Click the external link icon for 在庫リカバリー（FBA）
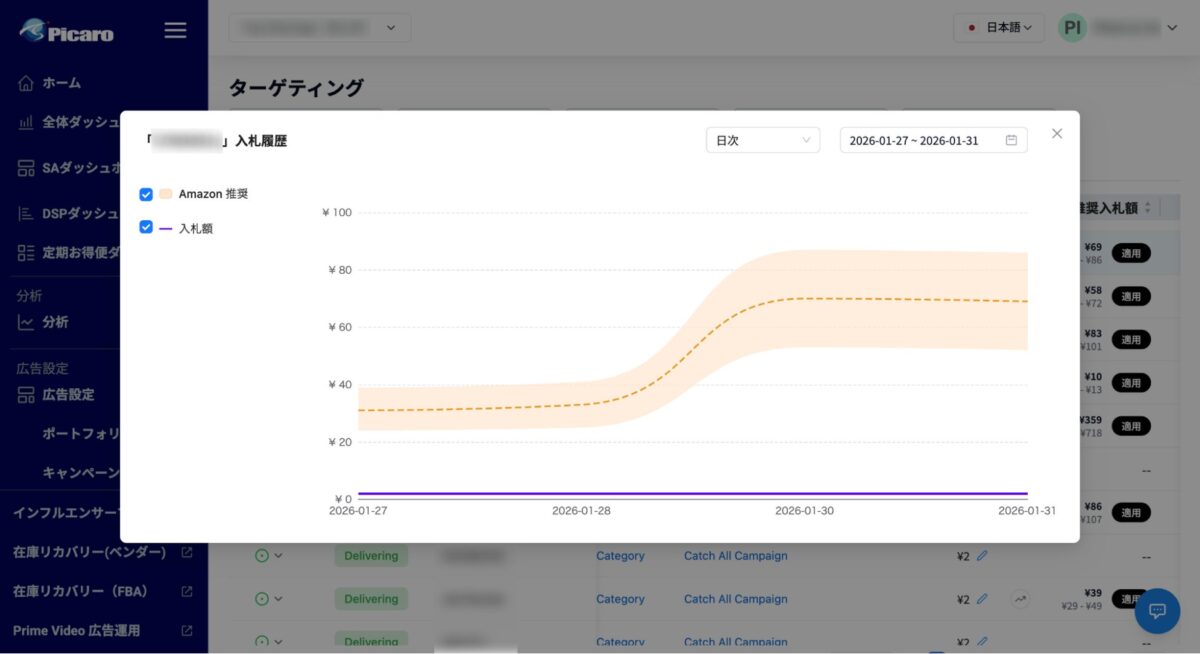Viewport: 1200px width, 654px height. point(186,592)
